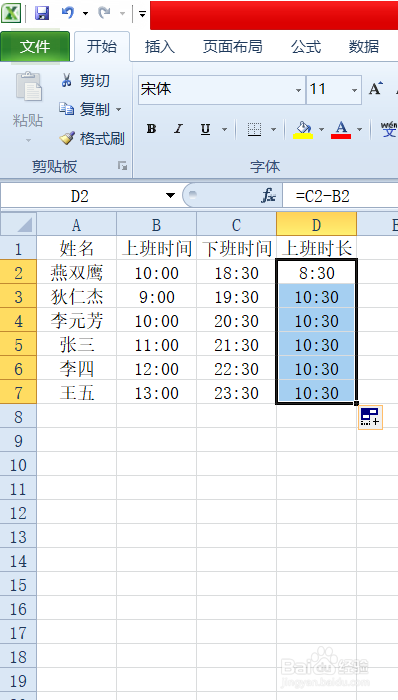Open the 复制 dropdown arrow
This screenshot has width=398, height=700.
[118, 109]
